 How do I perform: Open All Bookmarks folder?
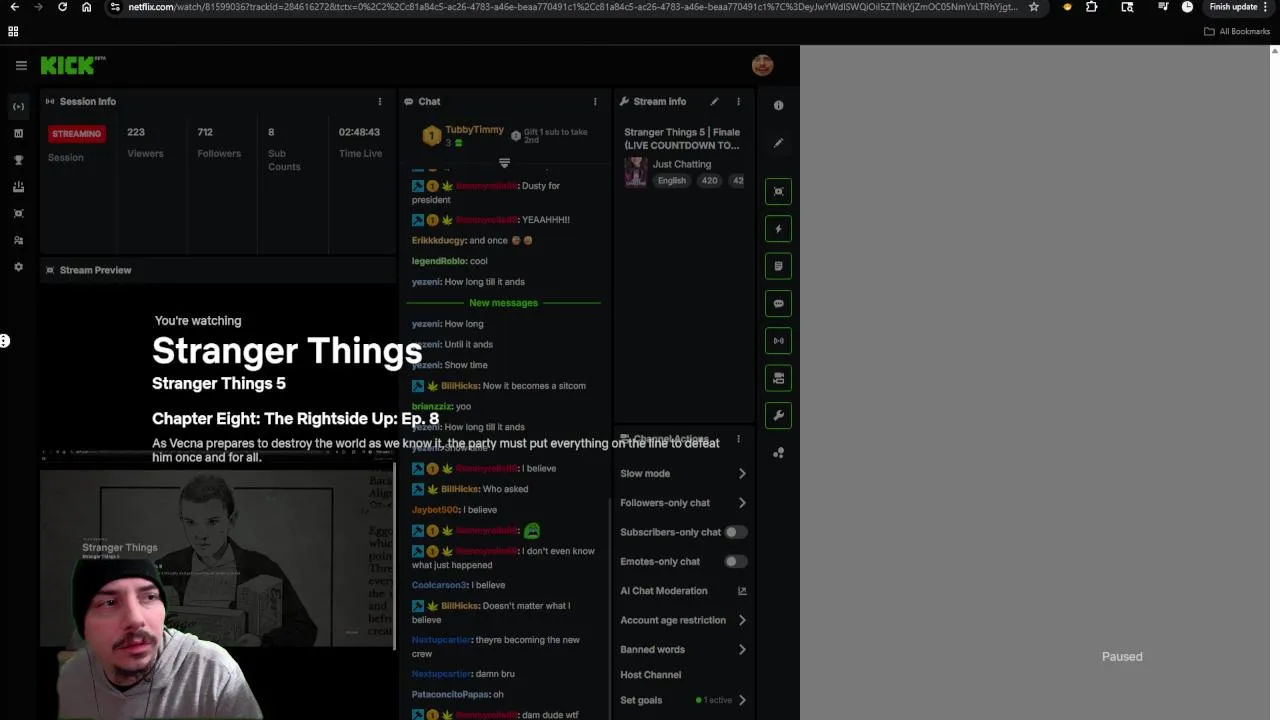point(1237,31)
